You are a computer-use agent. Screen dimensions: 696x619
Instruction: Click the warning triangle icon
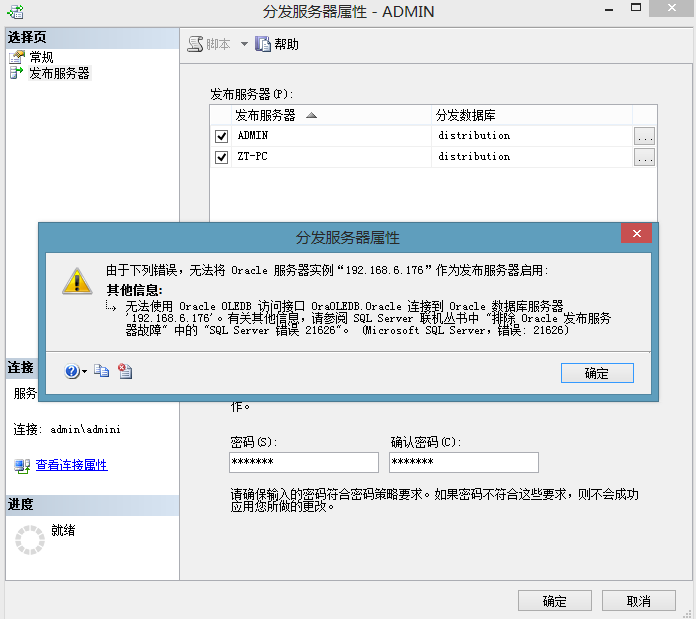tap(77, 281)
